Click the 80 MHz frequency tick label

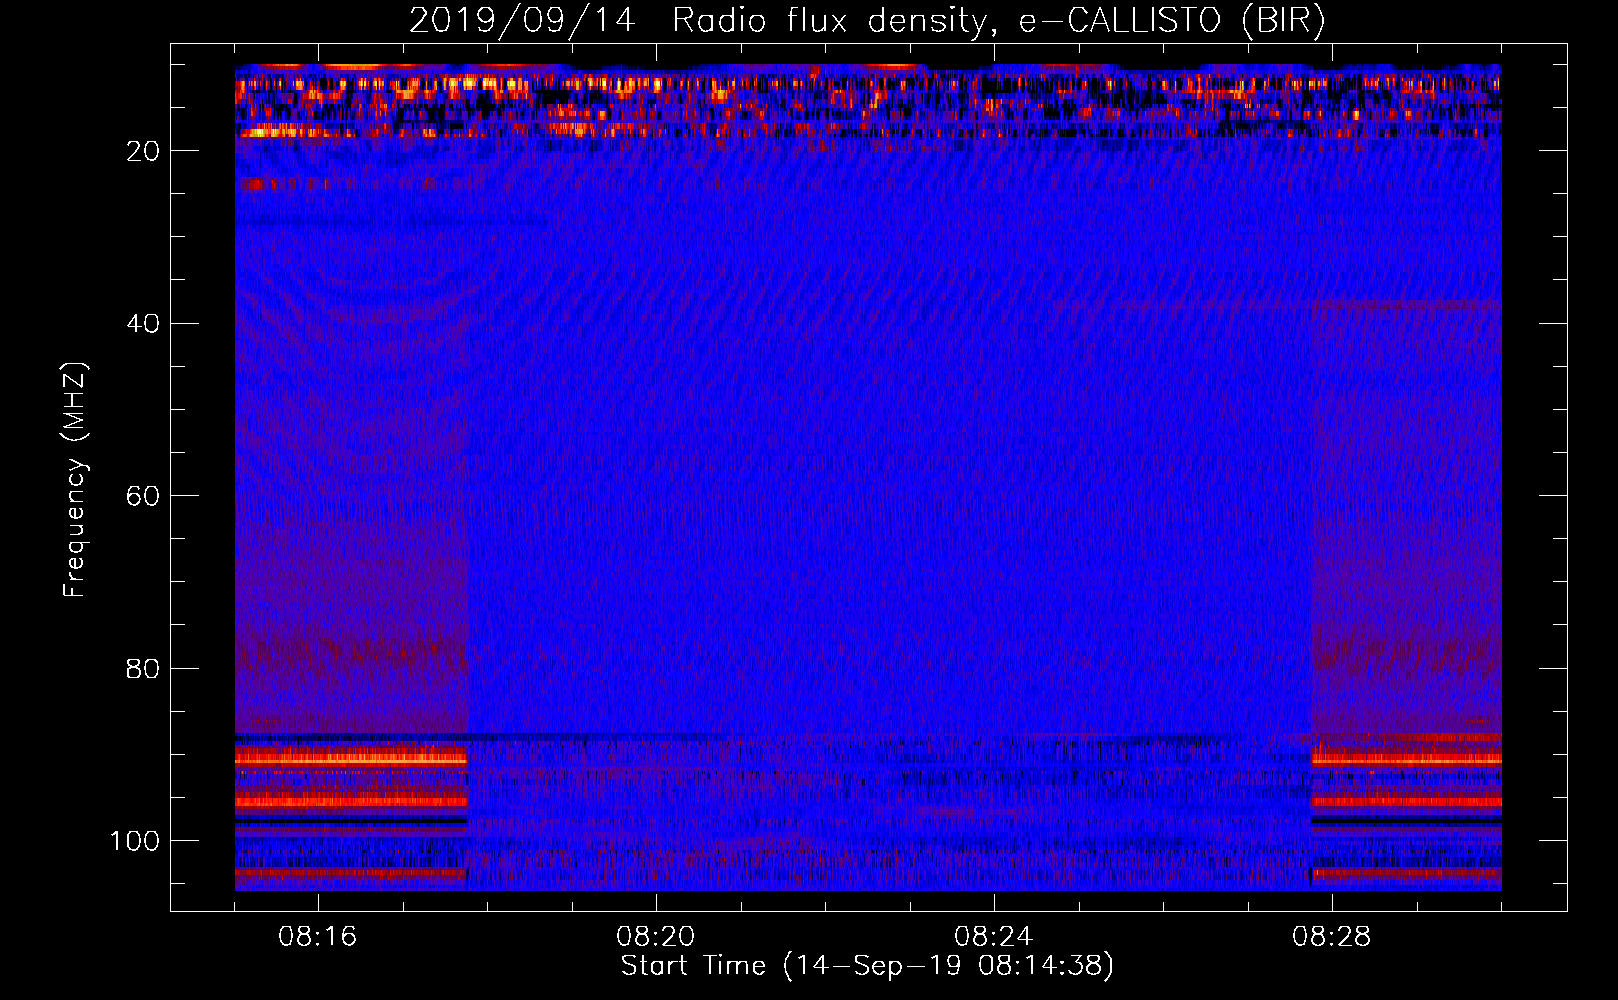pyautogui.click(x=144, y=668)
